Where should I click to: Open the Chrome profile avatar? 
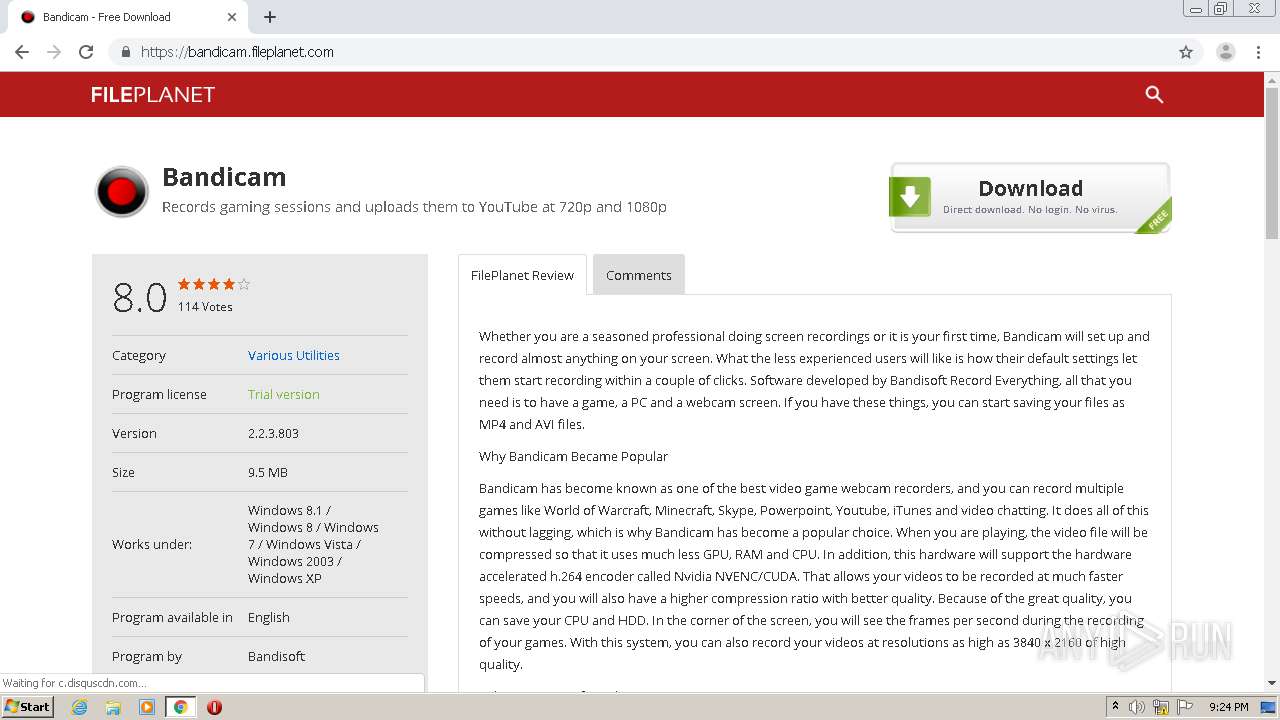click(1226, 52)
